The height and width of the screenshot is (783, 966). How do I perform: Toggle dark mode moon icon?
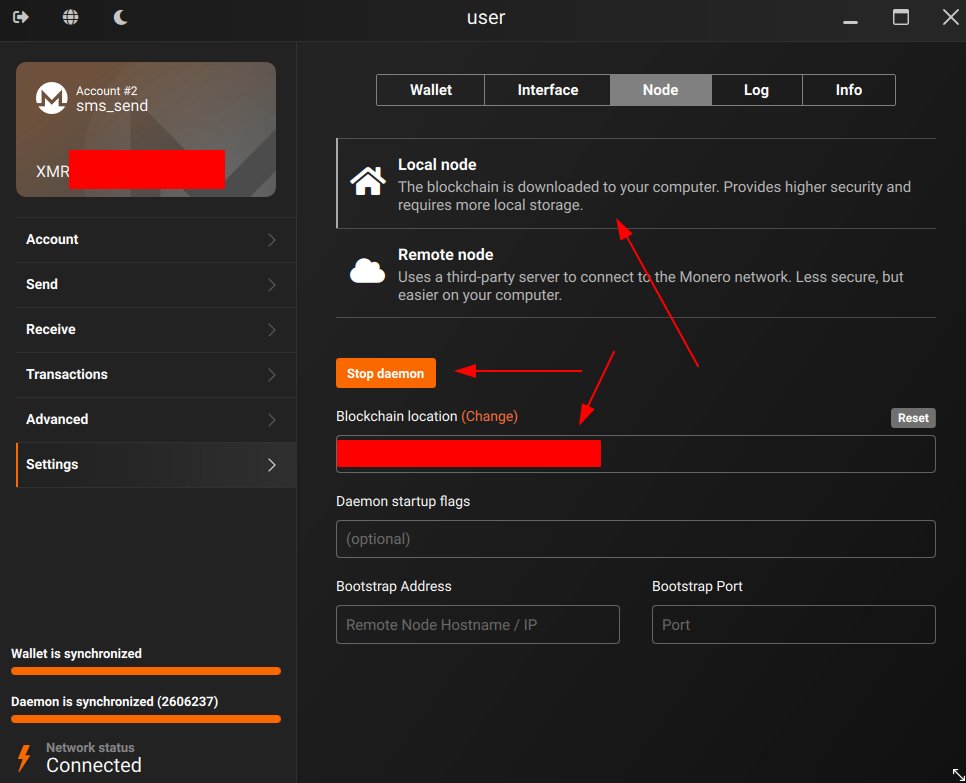[121, 17]
